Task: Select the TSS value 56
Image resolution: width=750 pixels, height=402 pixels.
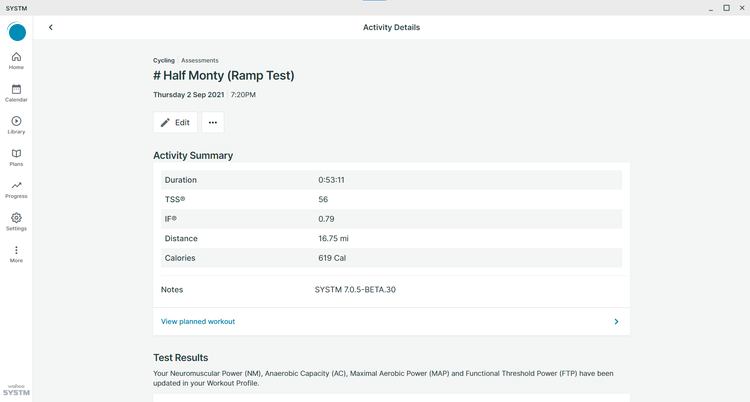Action: 323,200
